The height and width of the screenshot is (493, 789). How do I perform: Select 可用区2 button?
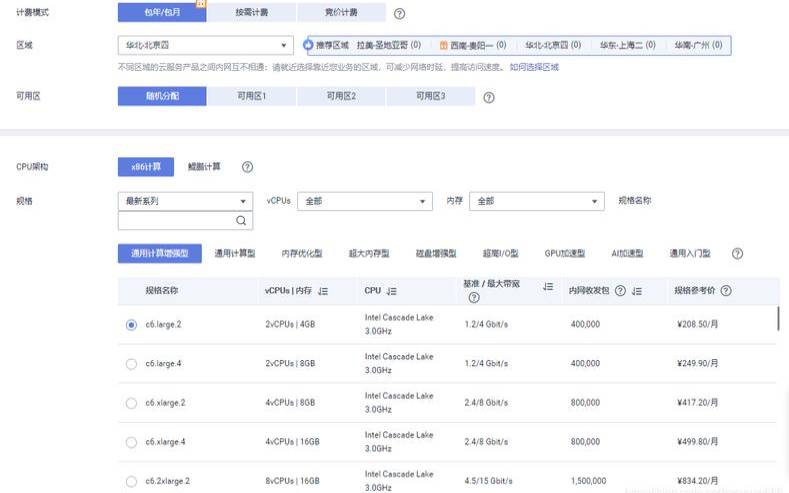click(341, 96)
